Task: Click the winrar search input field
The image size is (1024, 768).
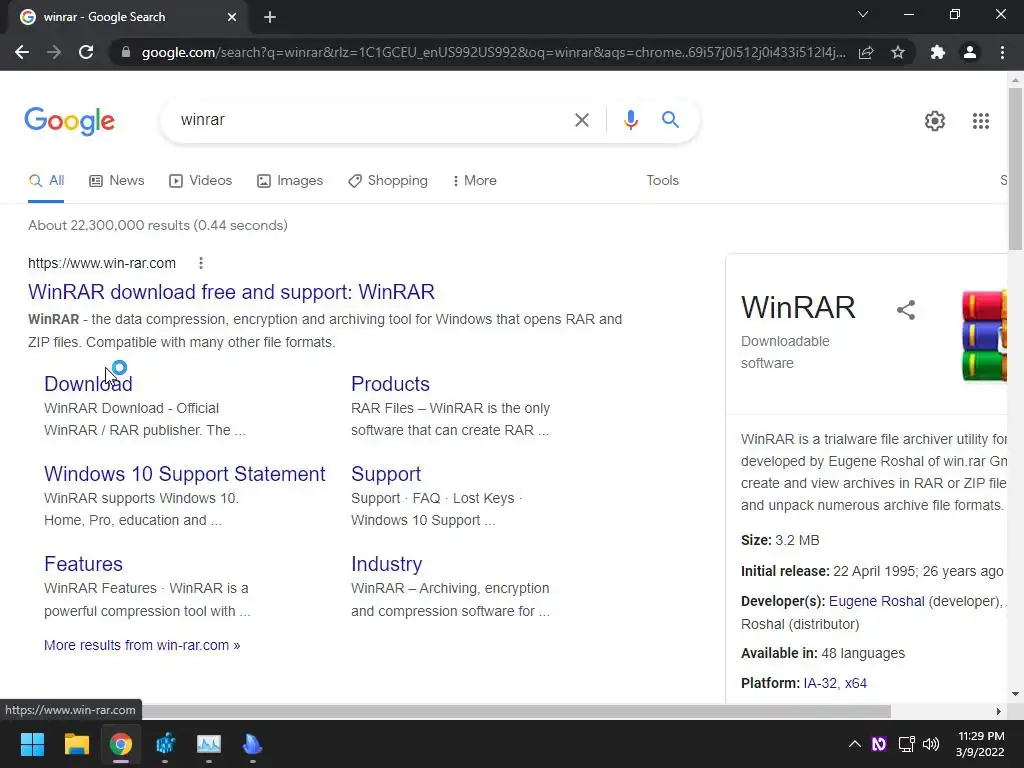Action: (x=372, y=120)
